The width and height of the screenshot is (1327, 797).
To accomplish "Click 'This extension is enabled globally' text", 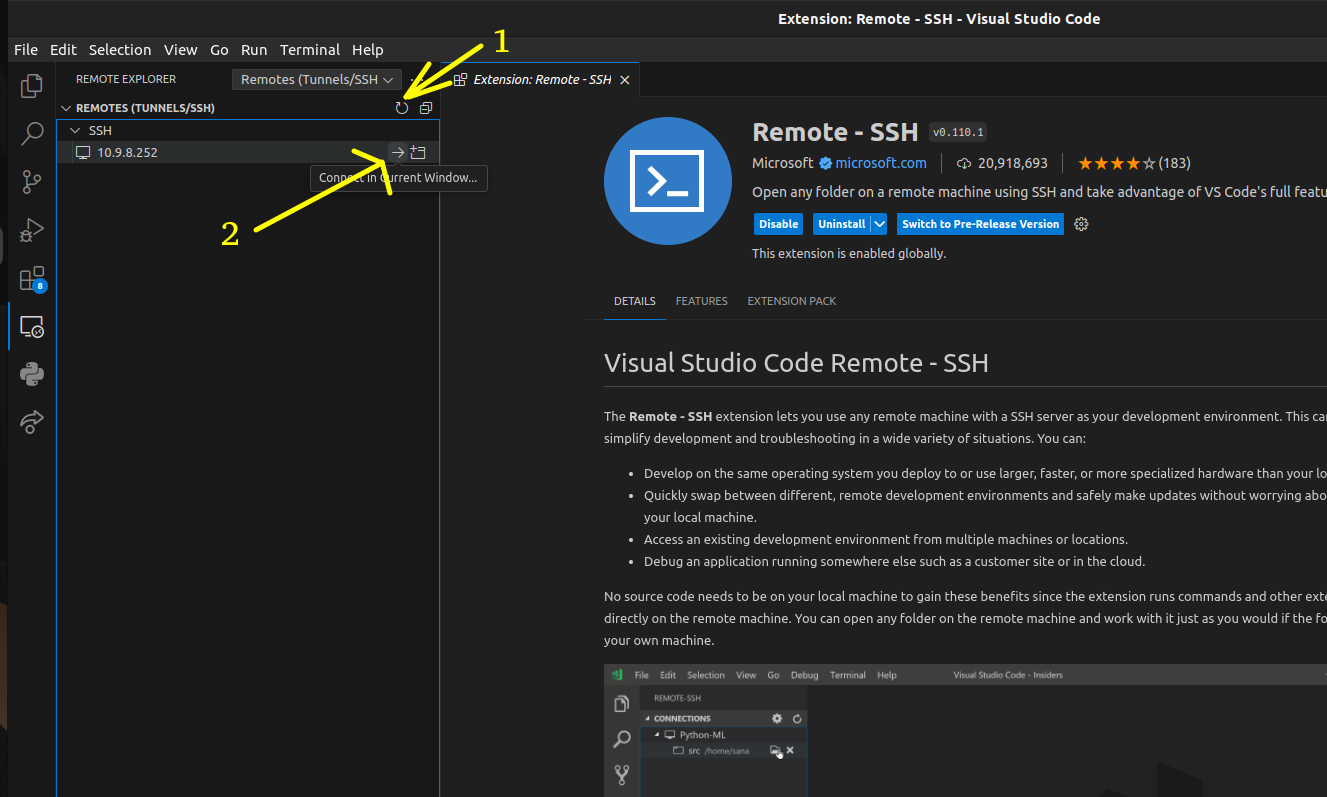I will tap(849, 254).
